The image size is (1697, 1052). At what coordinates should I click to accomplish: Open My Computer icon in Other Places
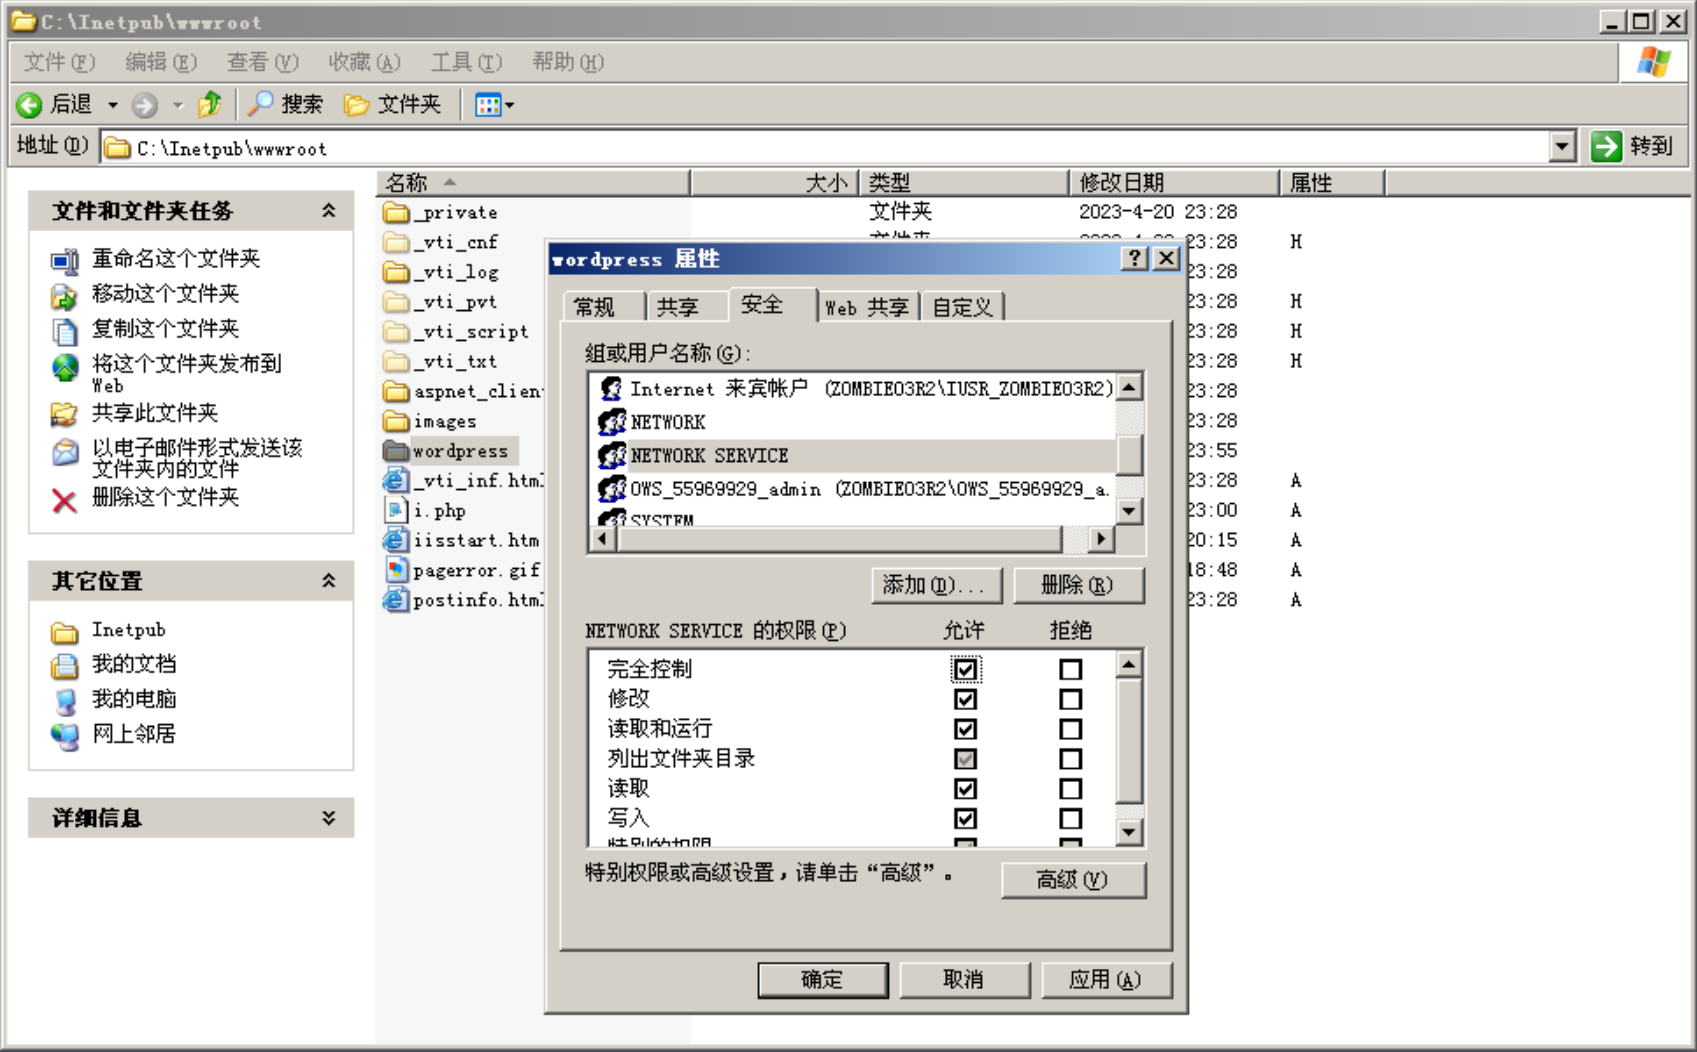[64, 701]
